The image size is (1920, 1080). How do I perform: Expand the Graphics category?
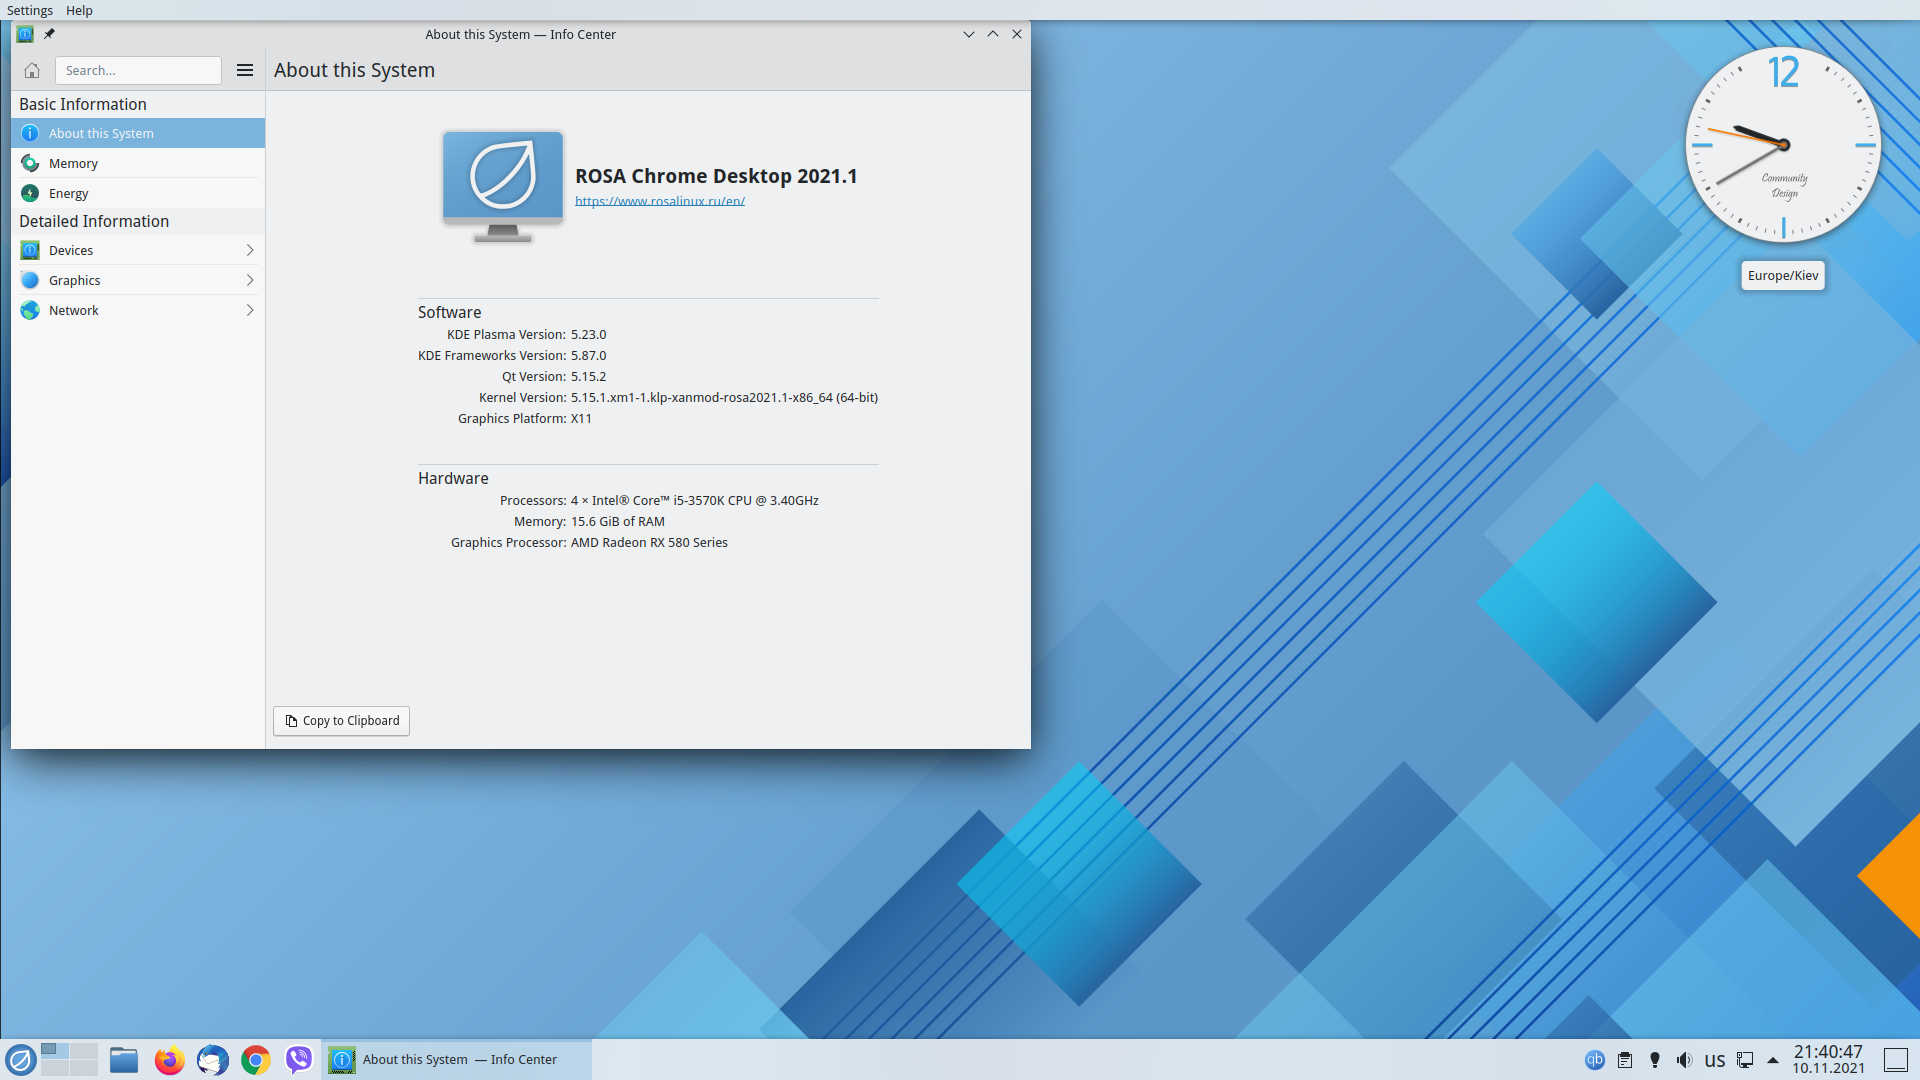pyautogui.click(x=137, y=280)
